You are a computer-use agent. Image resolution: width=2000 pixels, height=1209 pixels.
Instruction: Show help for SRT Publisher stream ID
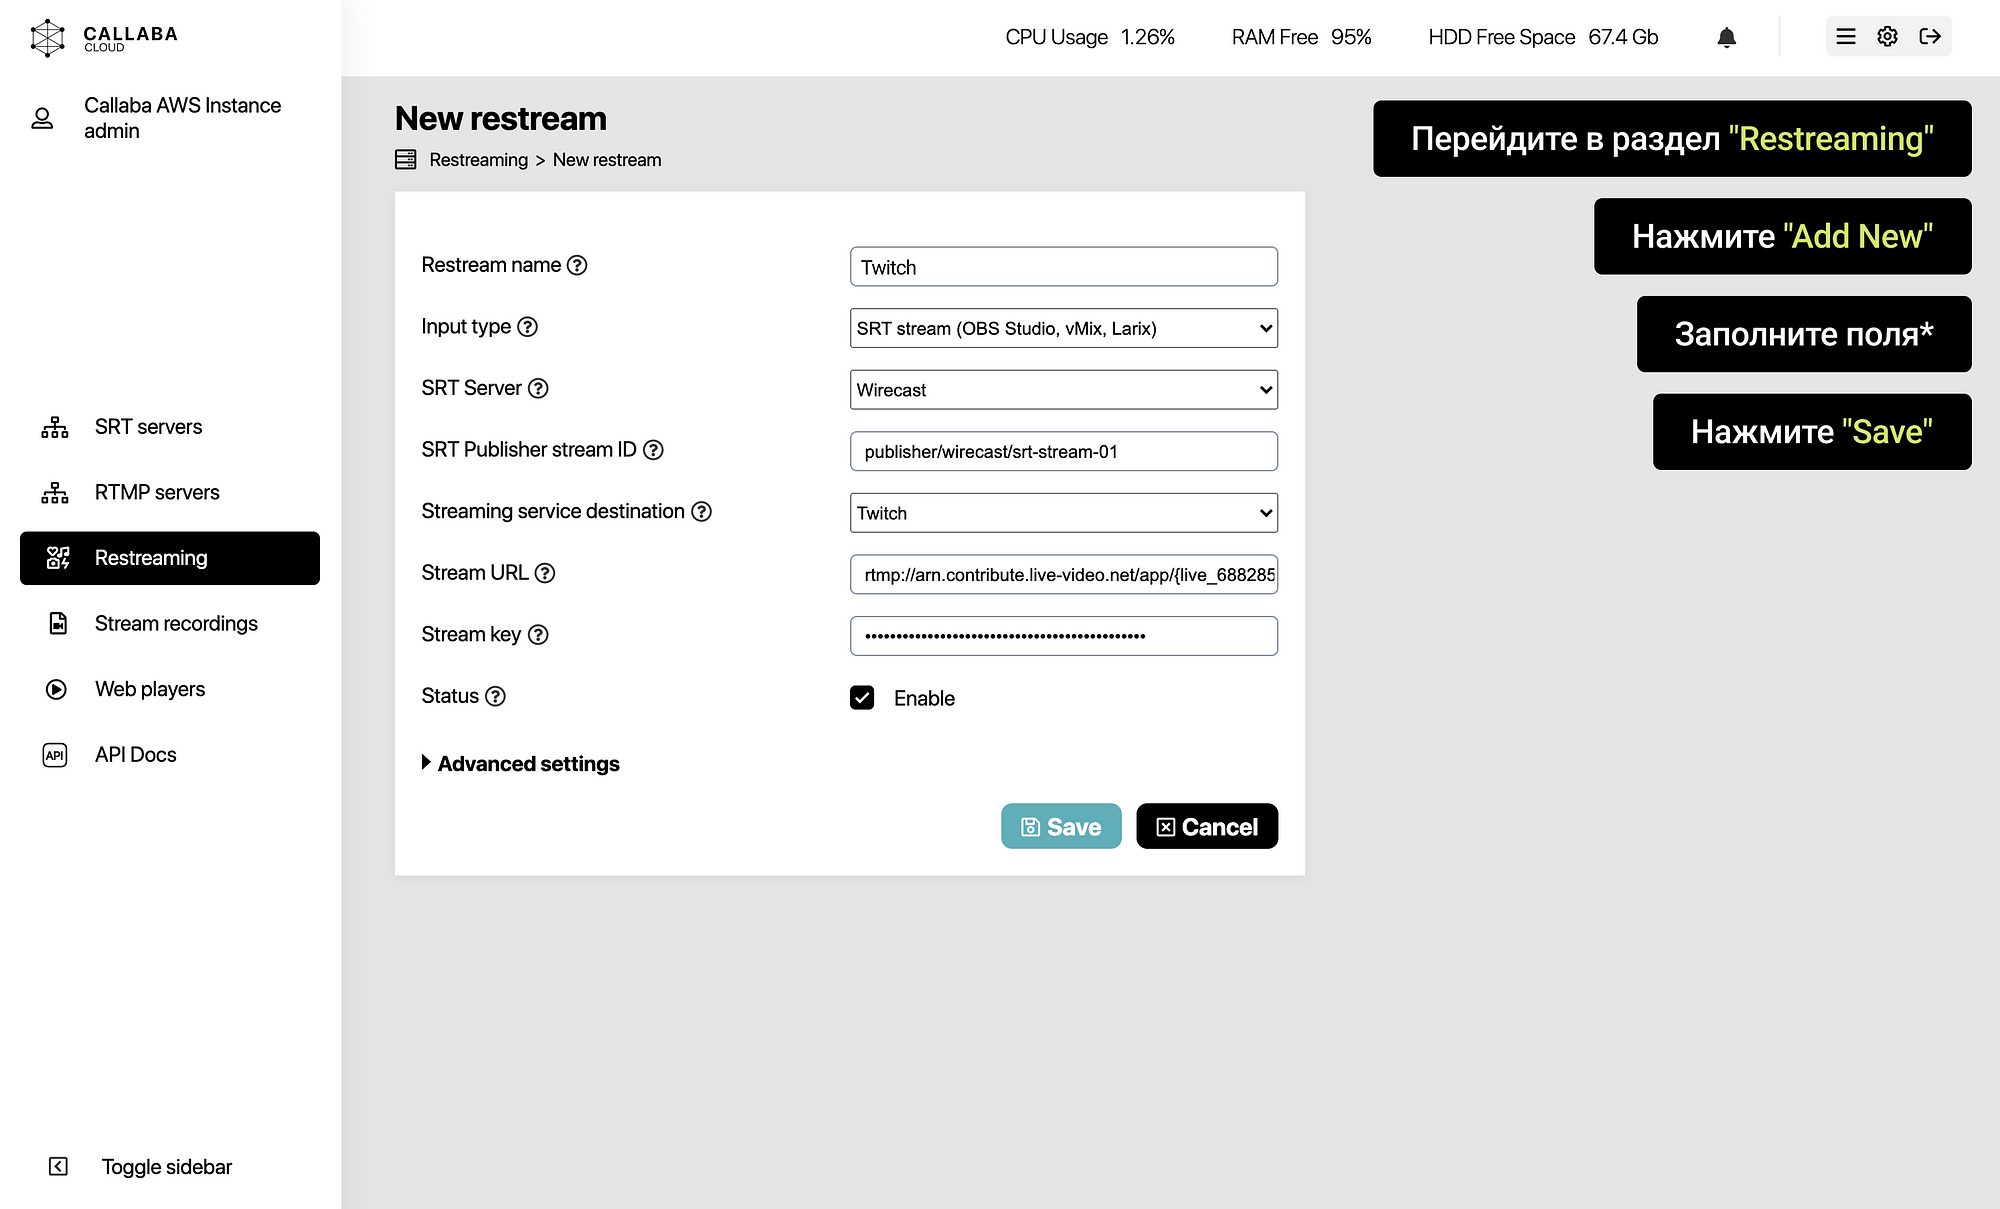[653, 450]
